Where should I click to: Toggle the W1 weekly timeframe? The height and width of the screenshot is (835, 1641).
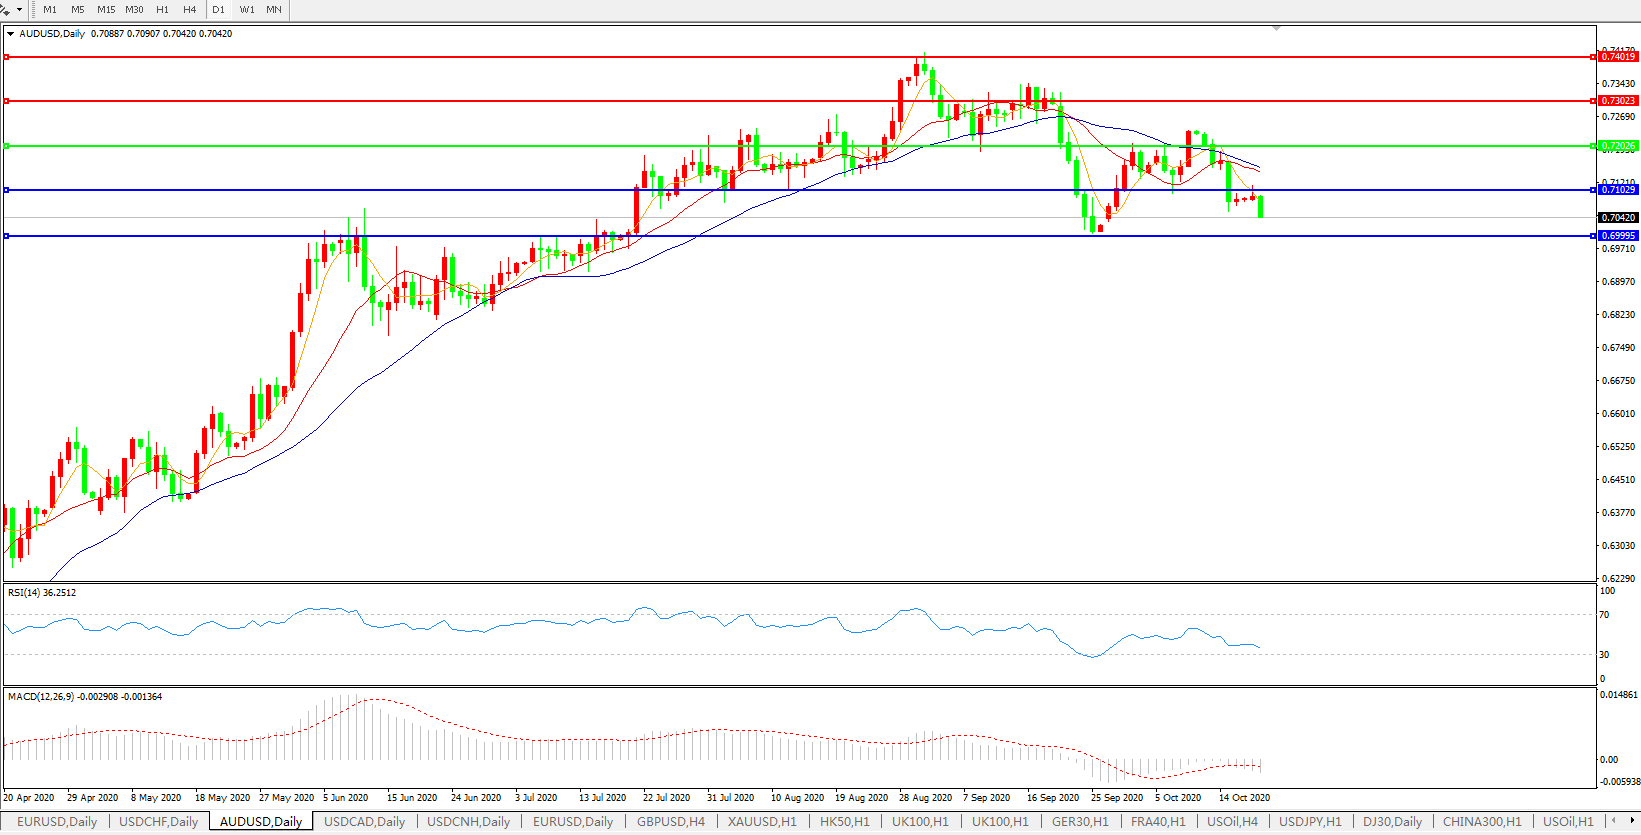(x=247, y=10)
